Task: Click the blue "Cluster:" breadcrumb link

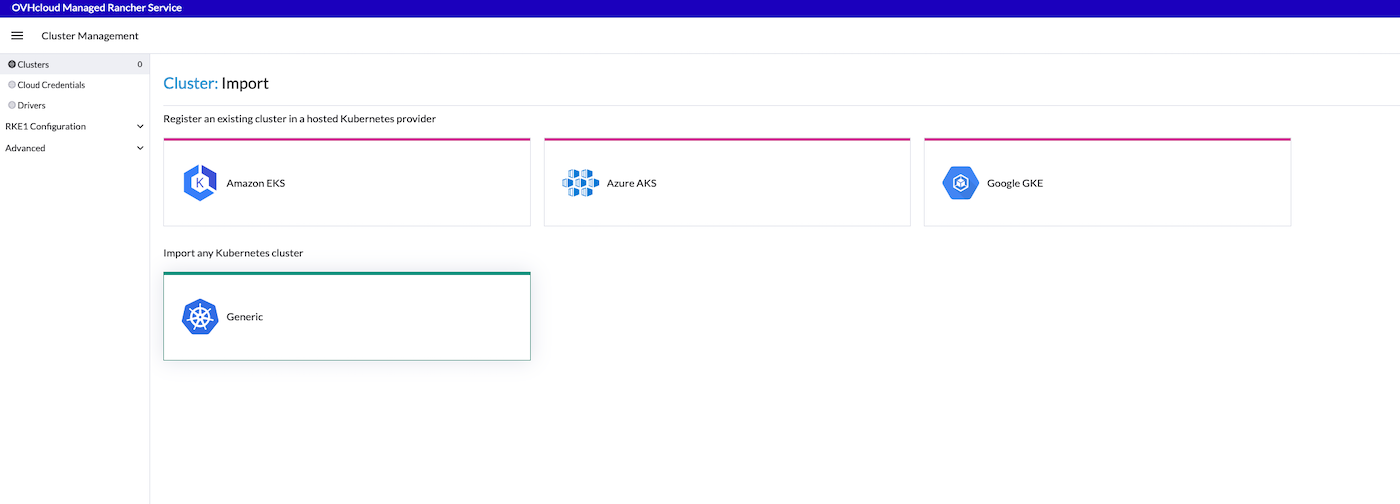Action: click(190, 84)
